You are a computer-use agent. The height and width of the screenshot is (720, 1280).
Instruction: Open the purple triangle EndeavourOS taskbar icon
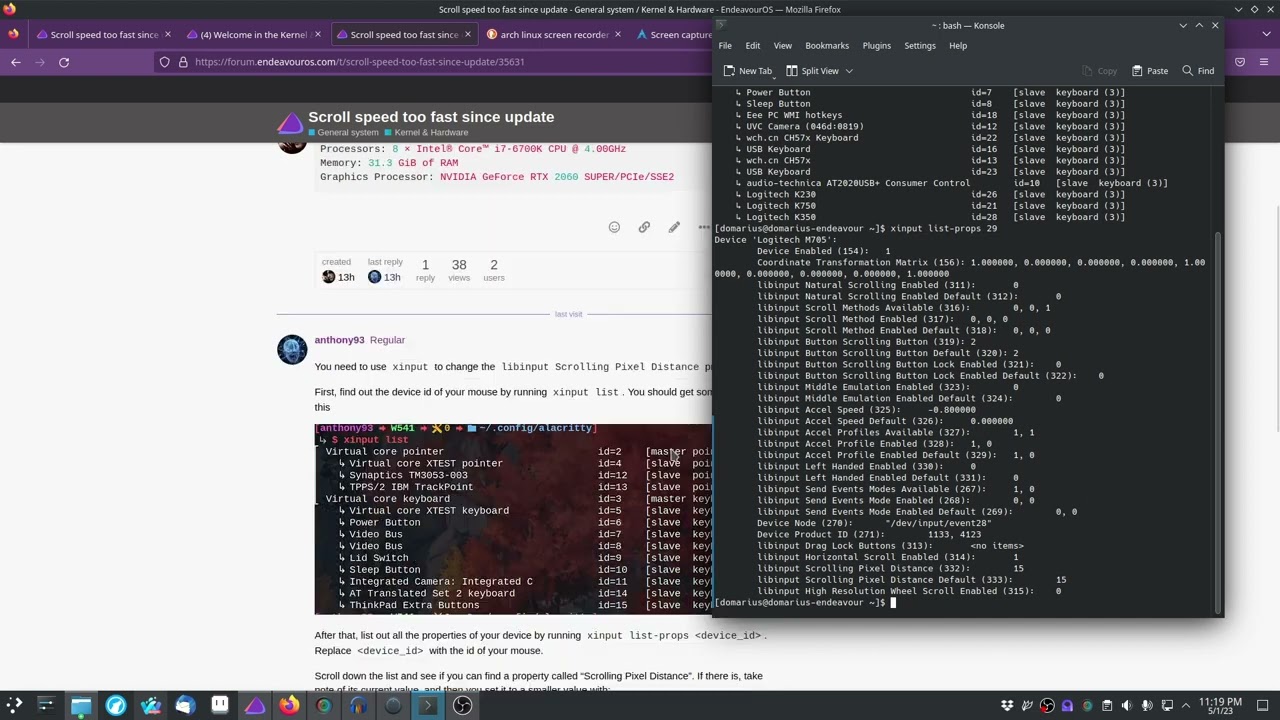tap(254, 705)
